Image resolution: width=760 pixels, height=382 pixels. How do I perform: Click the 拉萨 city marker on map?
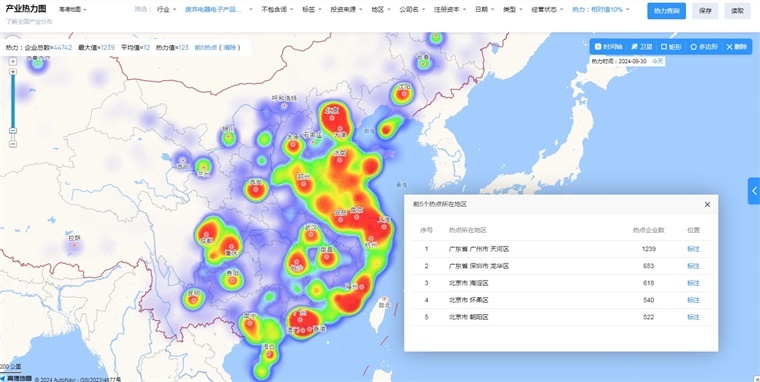coord(74,245)
